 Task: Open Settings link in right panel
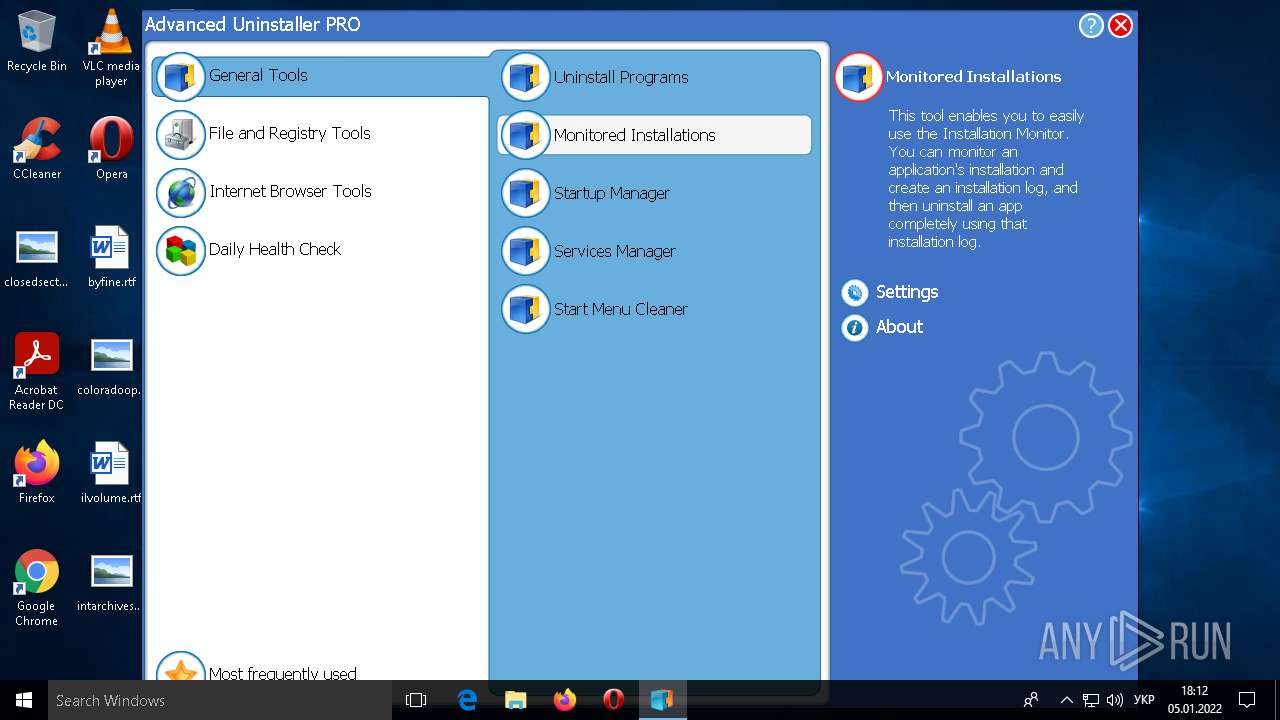tap(906, 292)
